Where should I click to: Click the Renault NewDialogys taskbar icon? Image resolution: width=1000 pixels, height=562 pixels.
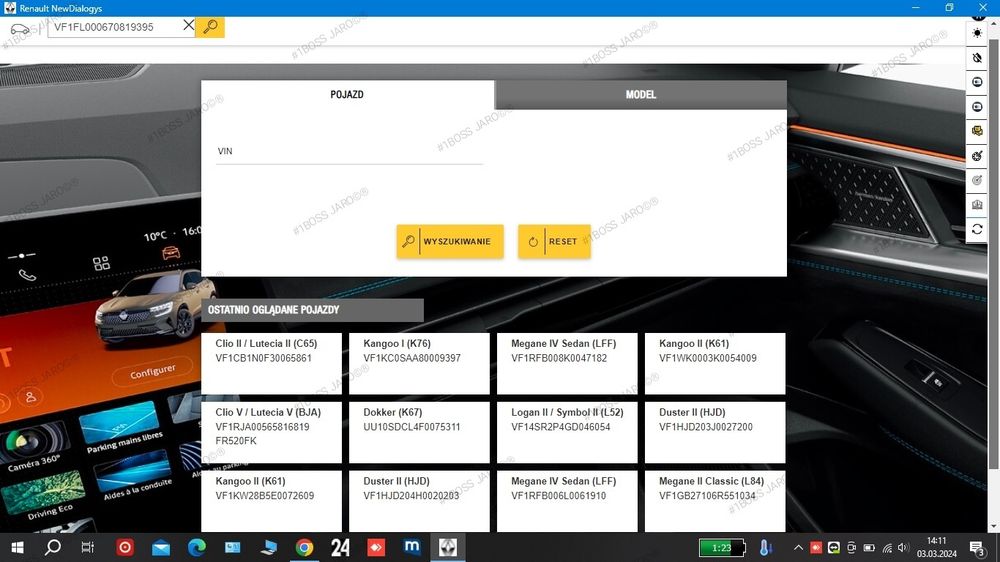(448, 547)
